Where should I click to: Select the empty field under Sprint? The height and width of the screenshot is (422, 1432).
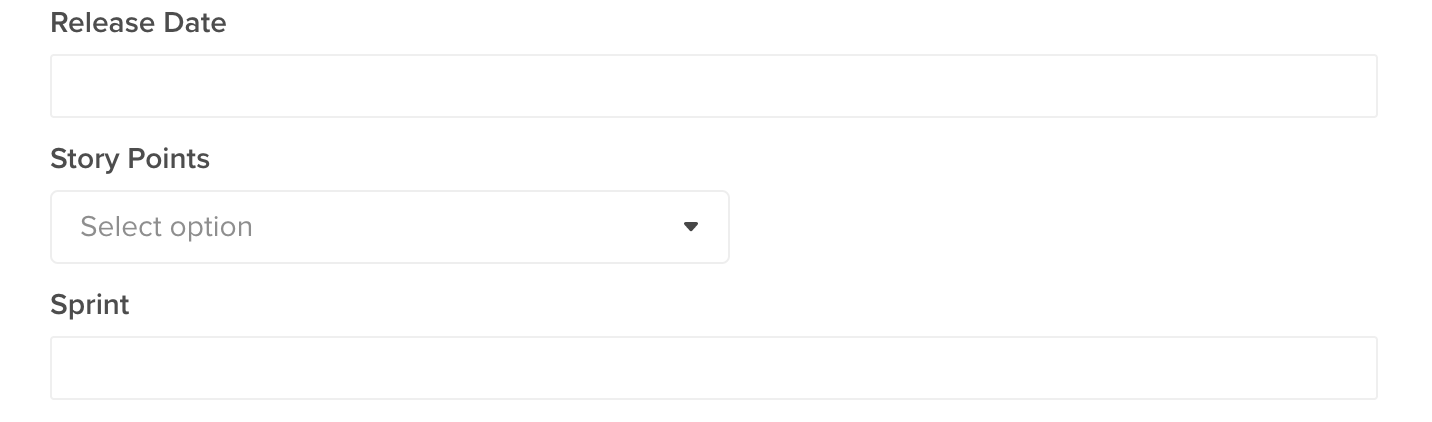click(x=714, y=368)
